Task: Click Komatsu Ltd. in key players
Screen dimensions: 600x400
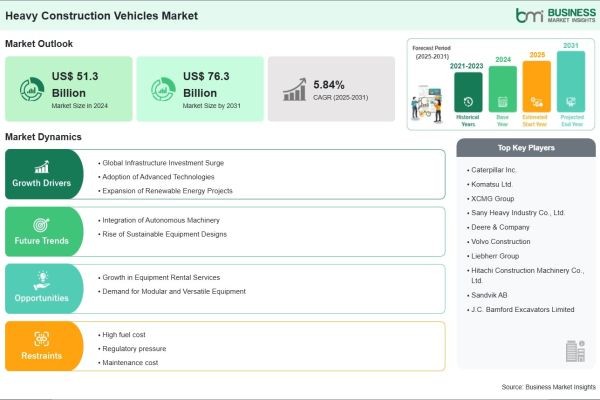Action: 491,184
